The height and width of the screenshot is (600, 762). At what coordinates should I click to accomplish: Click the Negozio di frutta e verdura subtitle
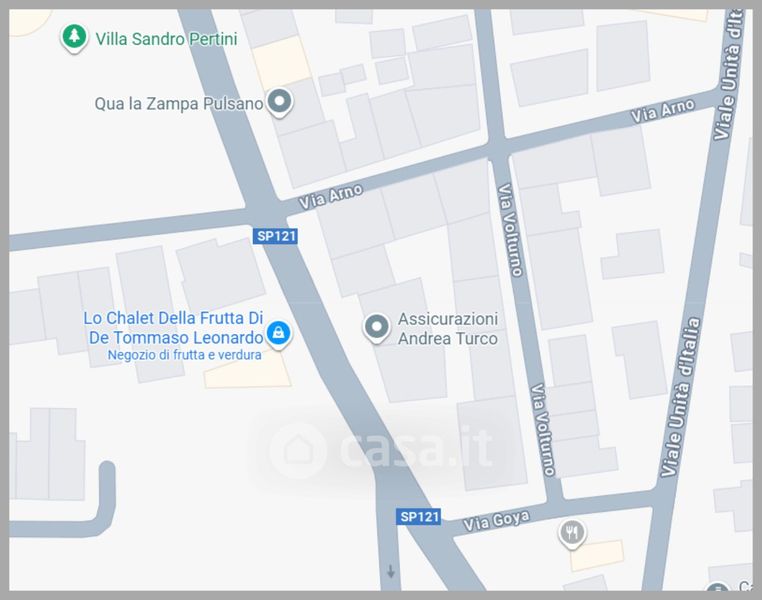click(185, 355)
